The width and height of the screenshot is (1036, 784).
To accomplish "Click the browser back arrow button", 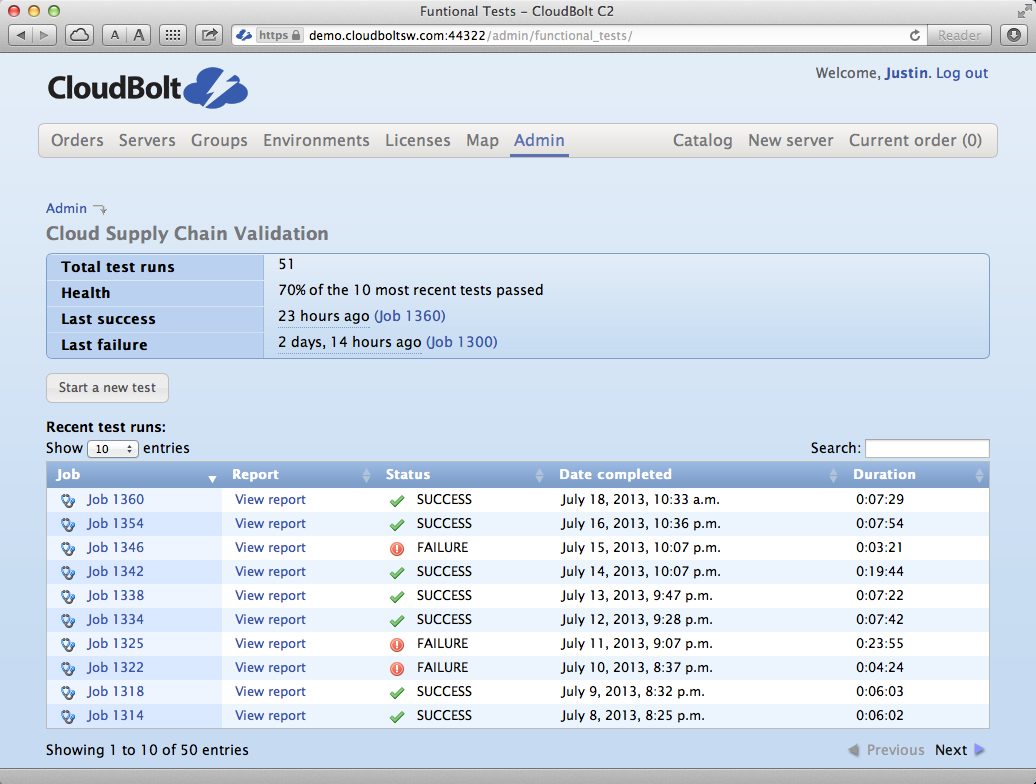I will 20,35.
